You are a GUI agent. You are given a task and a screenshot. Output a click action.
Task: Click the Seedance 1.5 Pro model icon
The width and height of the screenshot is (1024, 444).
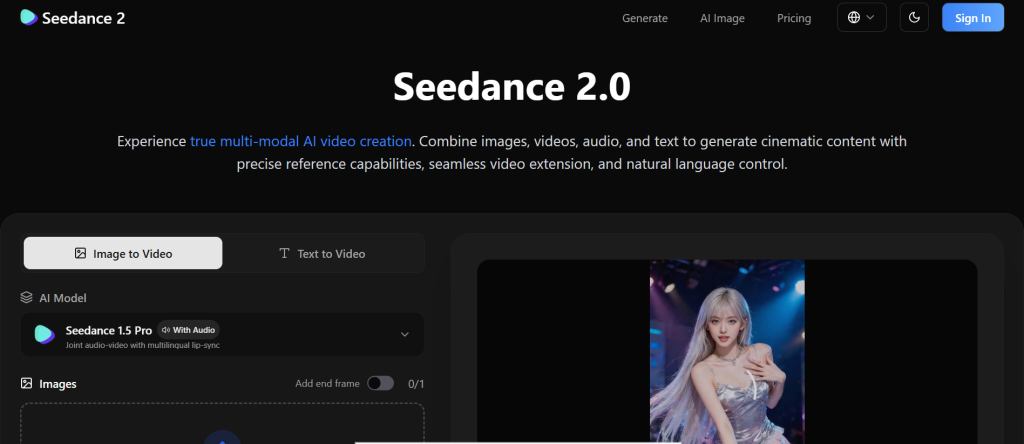click(x=44, y=334)
